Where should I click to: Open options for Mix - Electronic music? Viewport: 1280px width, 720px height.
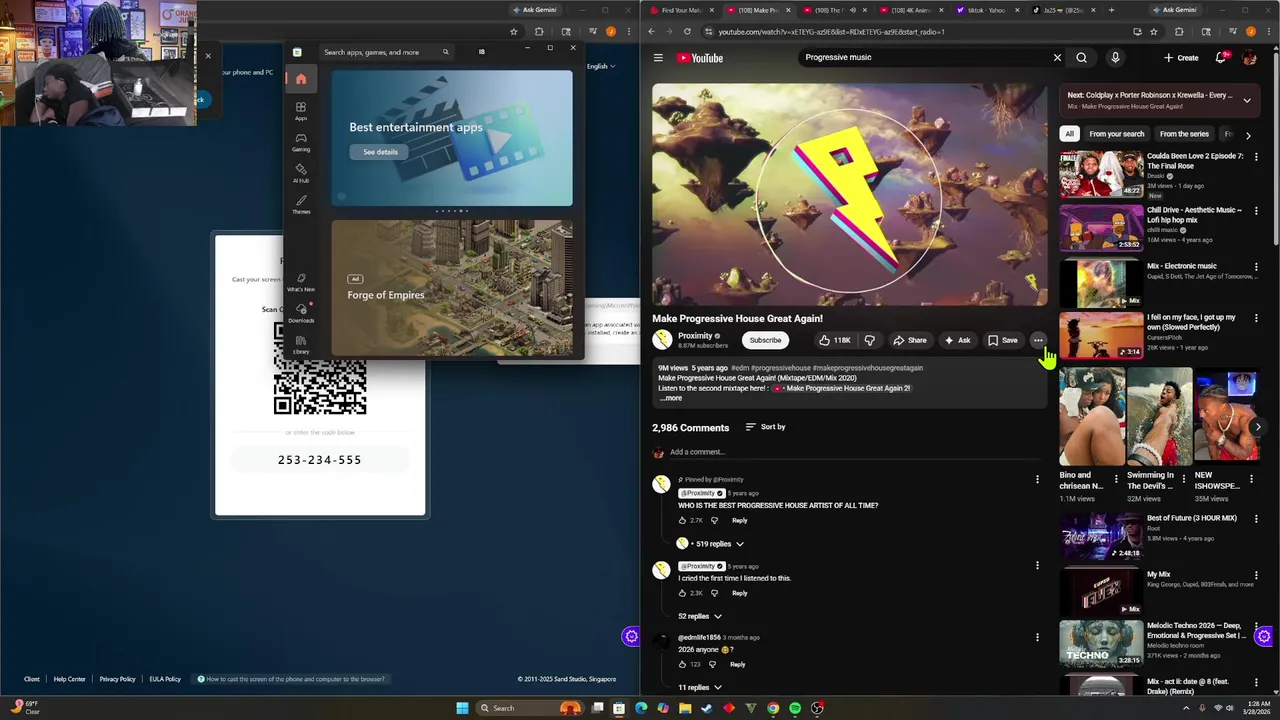click(x=1256, y=268)
